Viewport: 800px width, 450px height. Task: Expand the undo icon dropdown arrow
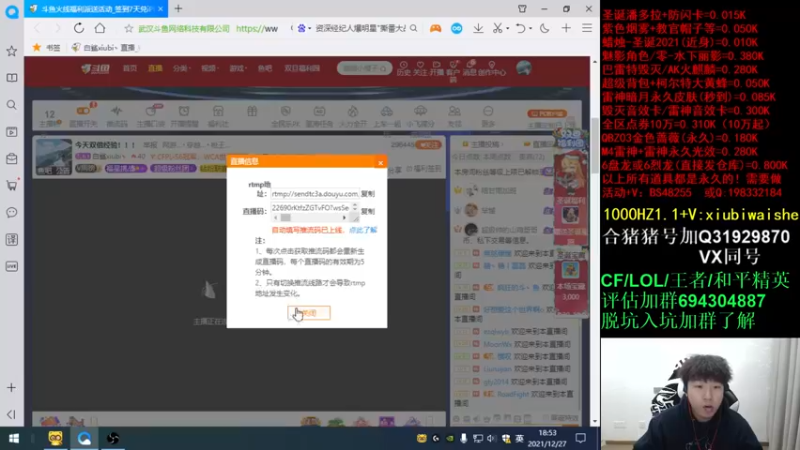pos(530,29)
